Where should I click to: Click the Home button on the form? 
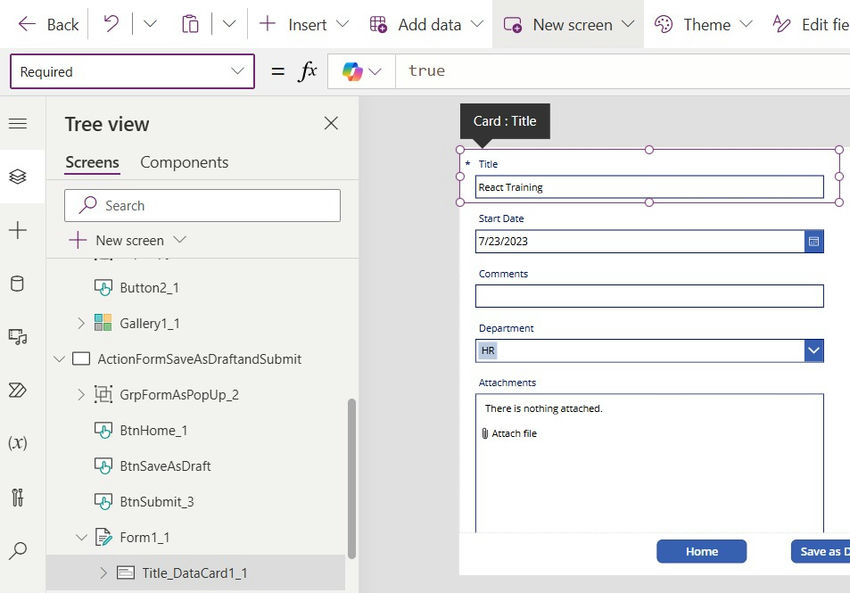click(x=701, y=551)
